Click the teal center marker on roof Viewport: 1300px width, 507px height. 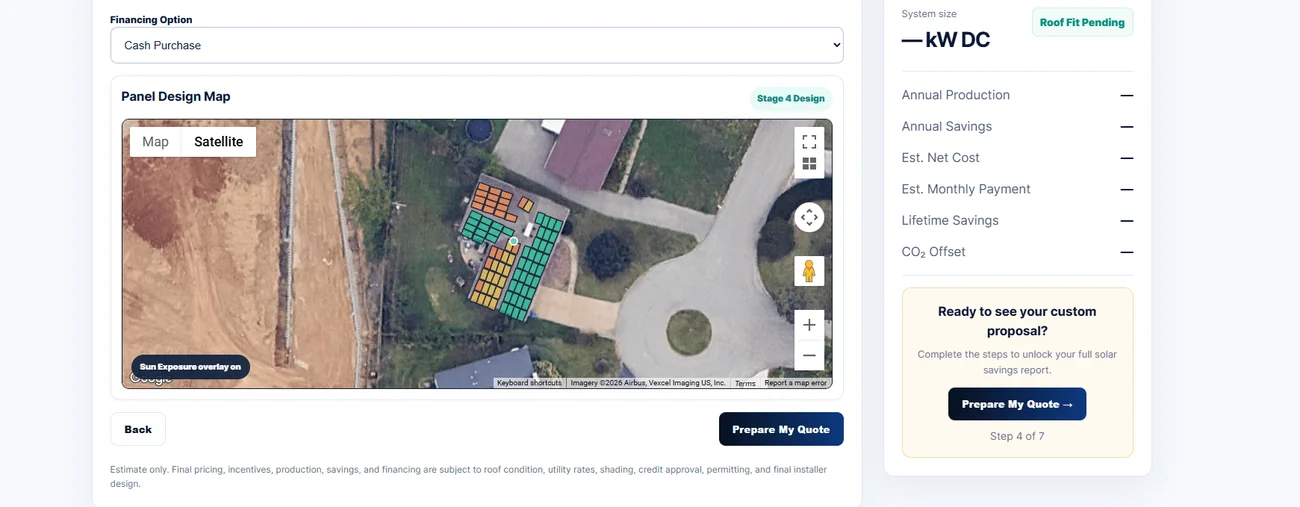click(513, 241)
